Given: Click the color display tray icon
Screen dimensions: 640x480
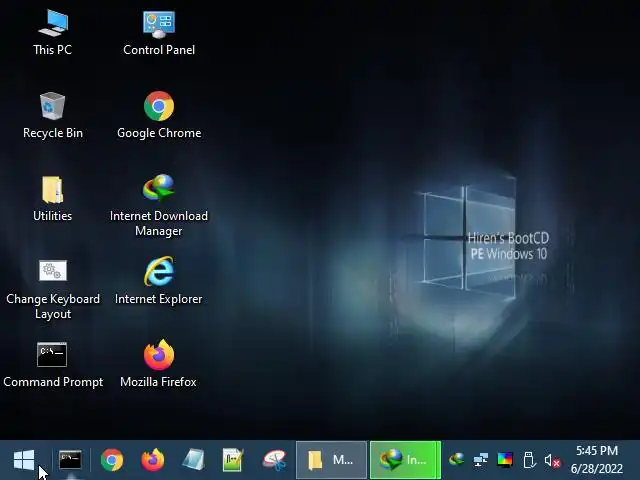Looking at the screenshot, I should pos(505,460).
